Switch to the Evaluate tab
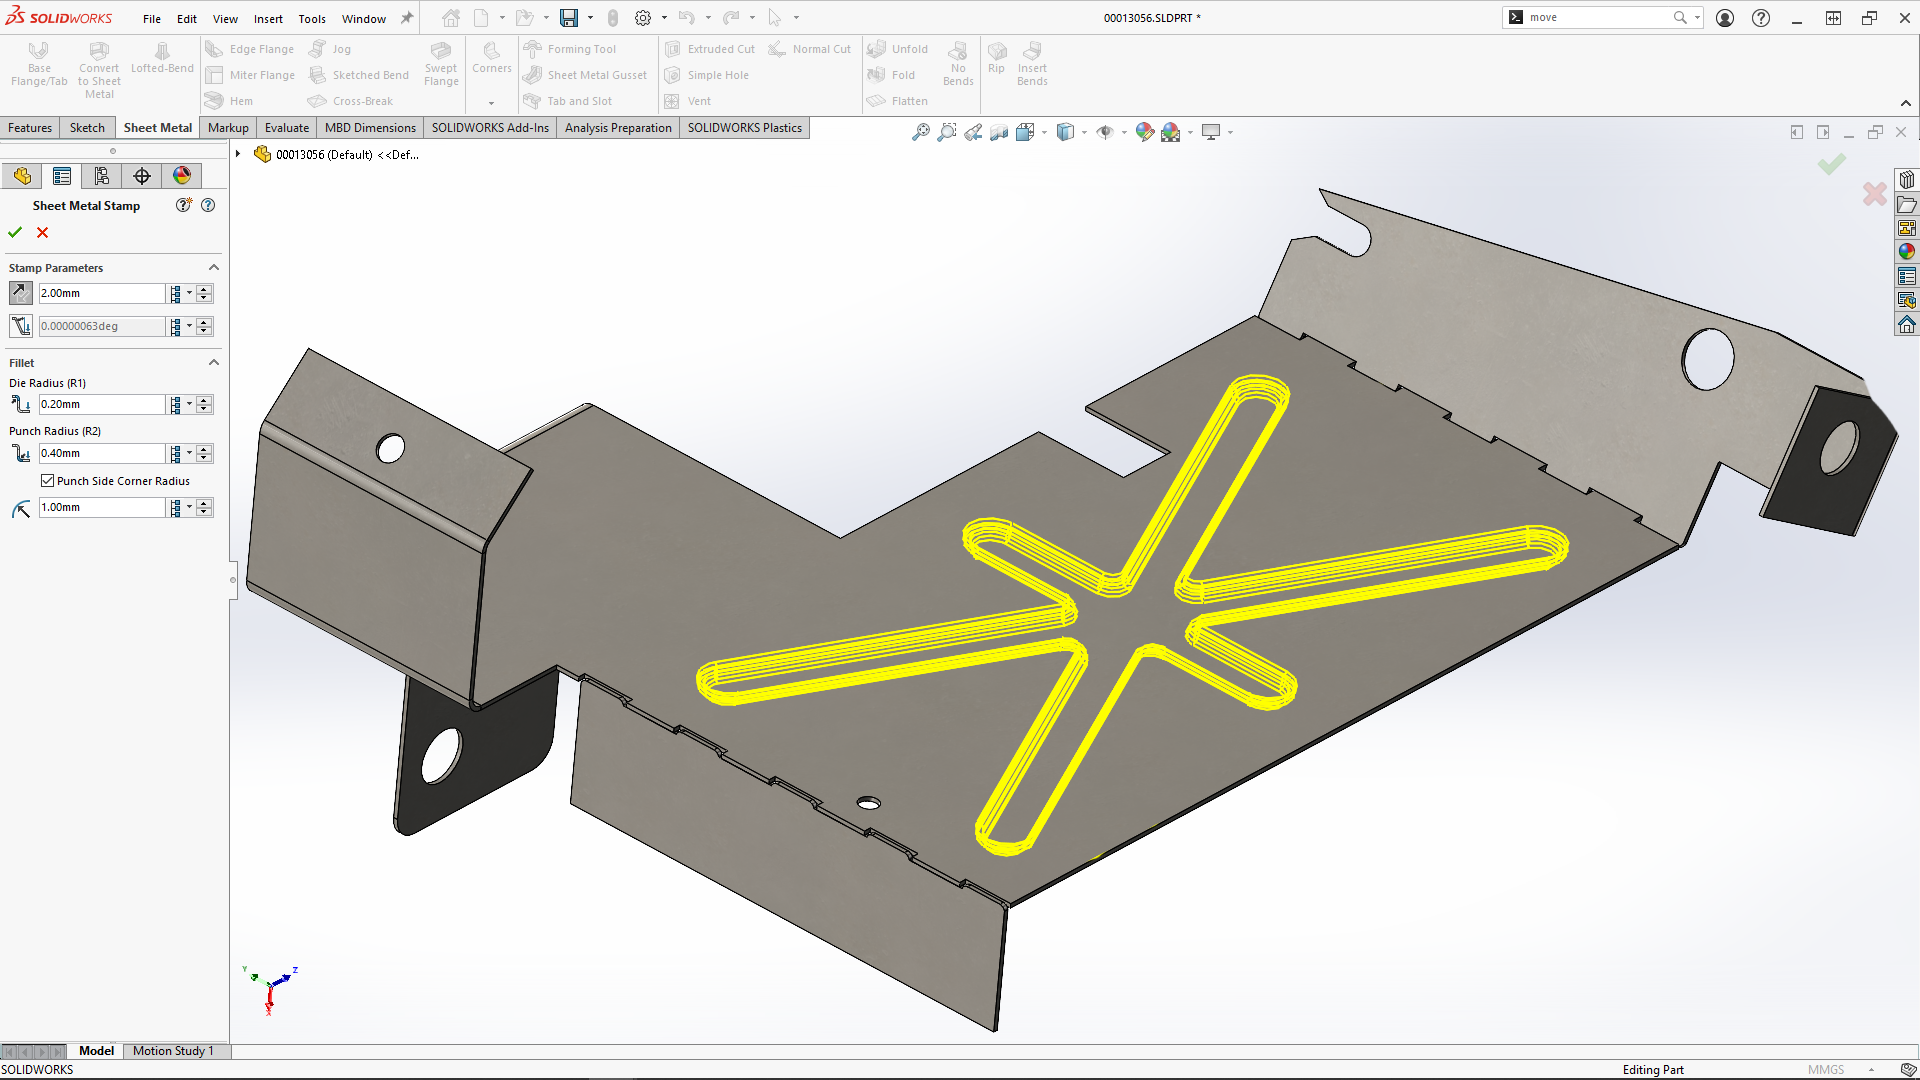1920x1080 pixels. tap(286, 127)
